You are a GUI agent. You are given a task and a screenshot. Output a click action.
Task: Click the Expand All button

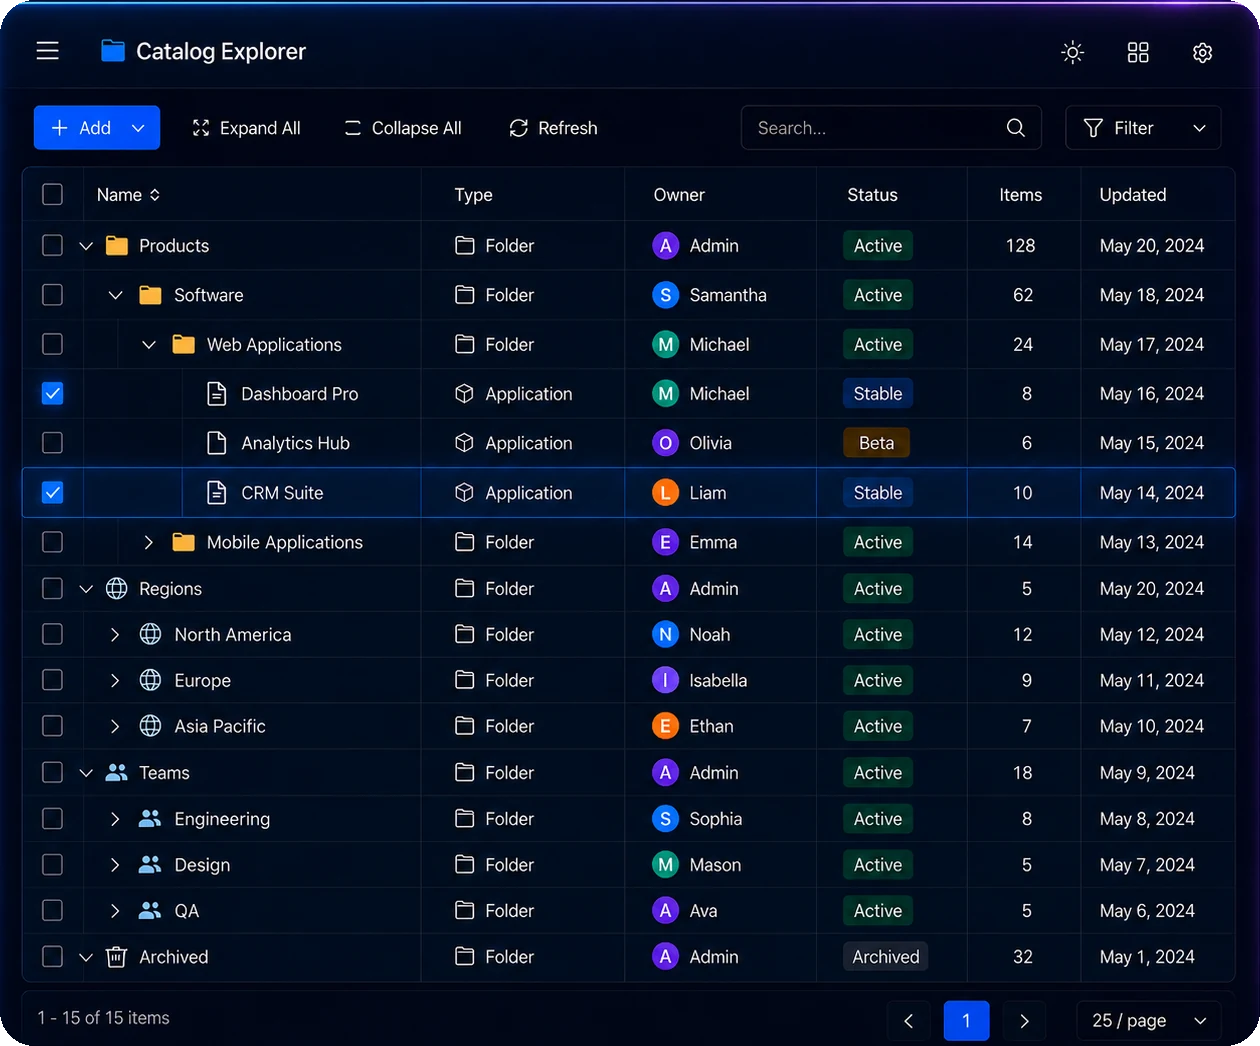pos(246,128)
